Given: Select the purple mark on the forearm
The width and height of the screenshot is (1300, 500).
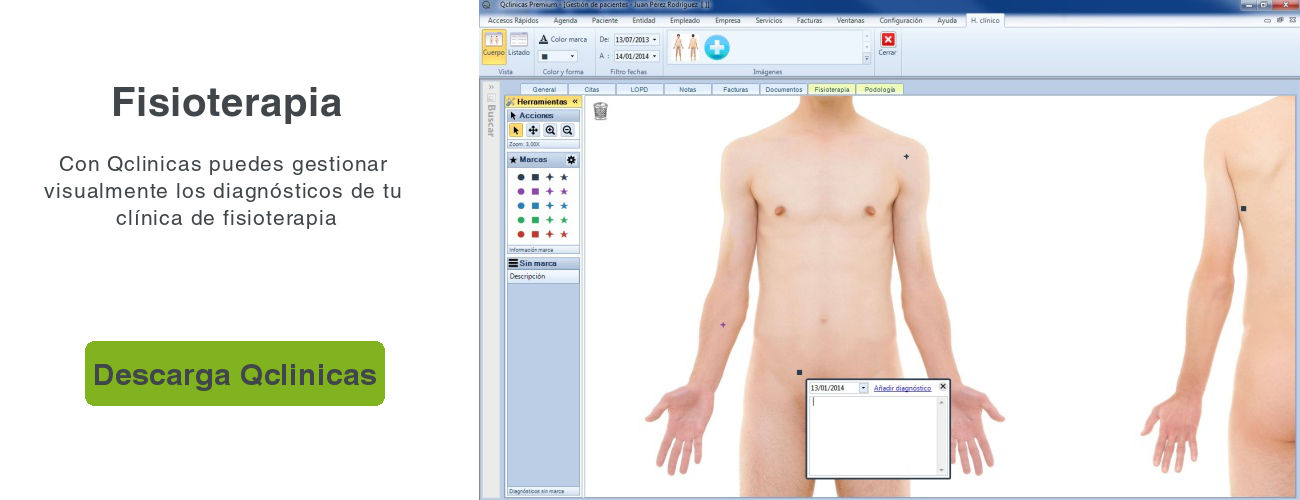Looking at the screenshot, I should (x=723, y=325).
